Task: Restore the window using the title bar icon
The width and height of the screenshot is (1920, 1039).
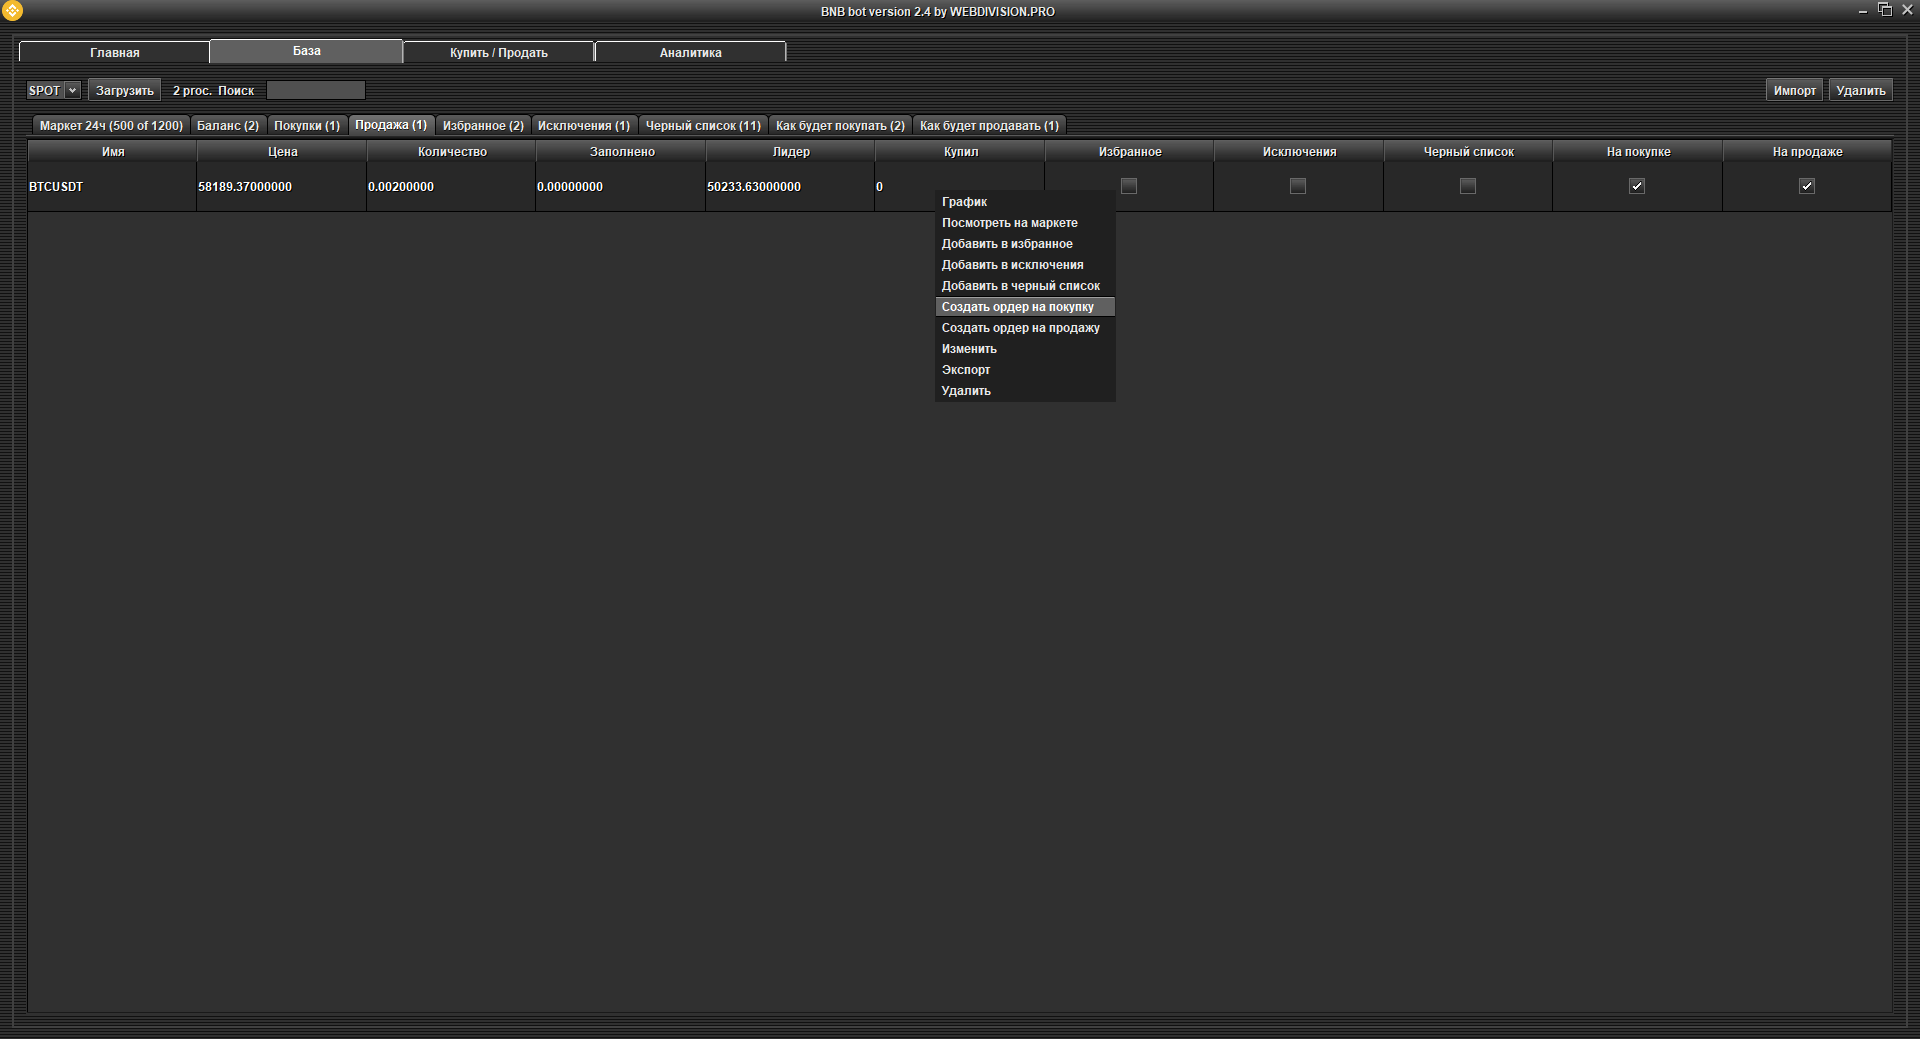Action: coord(1885,10)
